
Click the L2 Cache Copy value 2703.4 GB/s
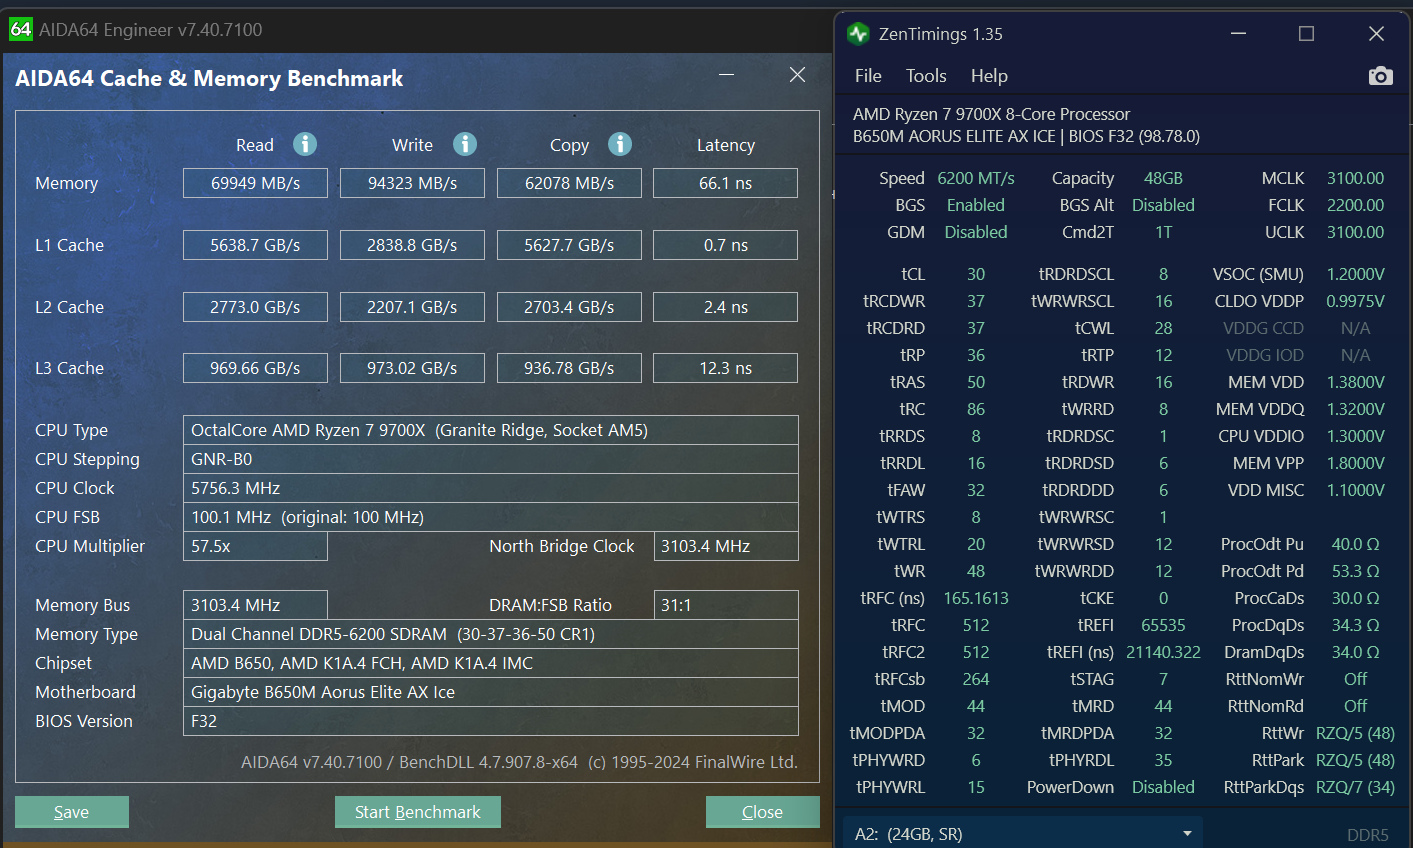tap(569, 307)
